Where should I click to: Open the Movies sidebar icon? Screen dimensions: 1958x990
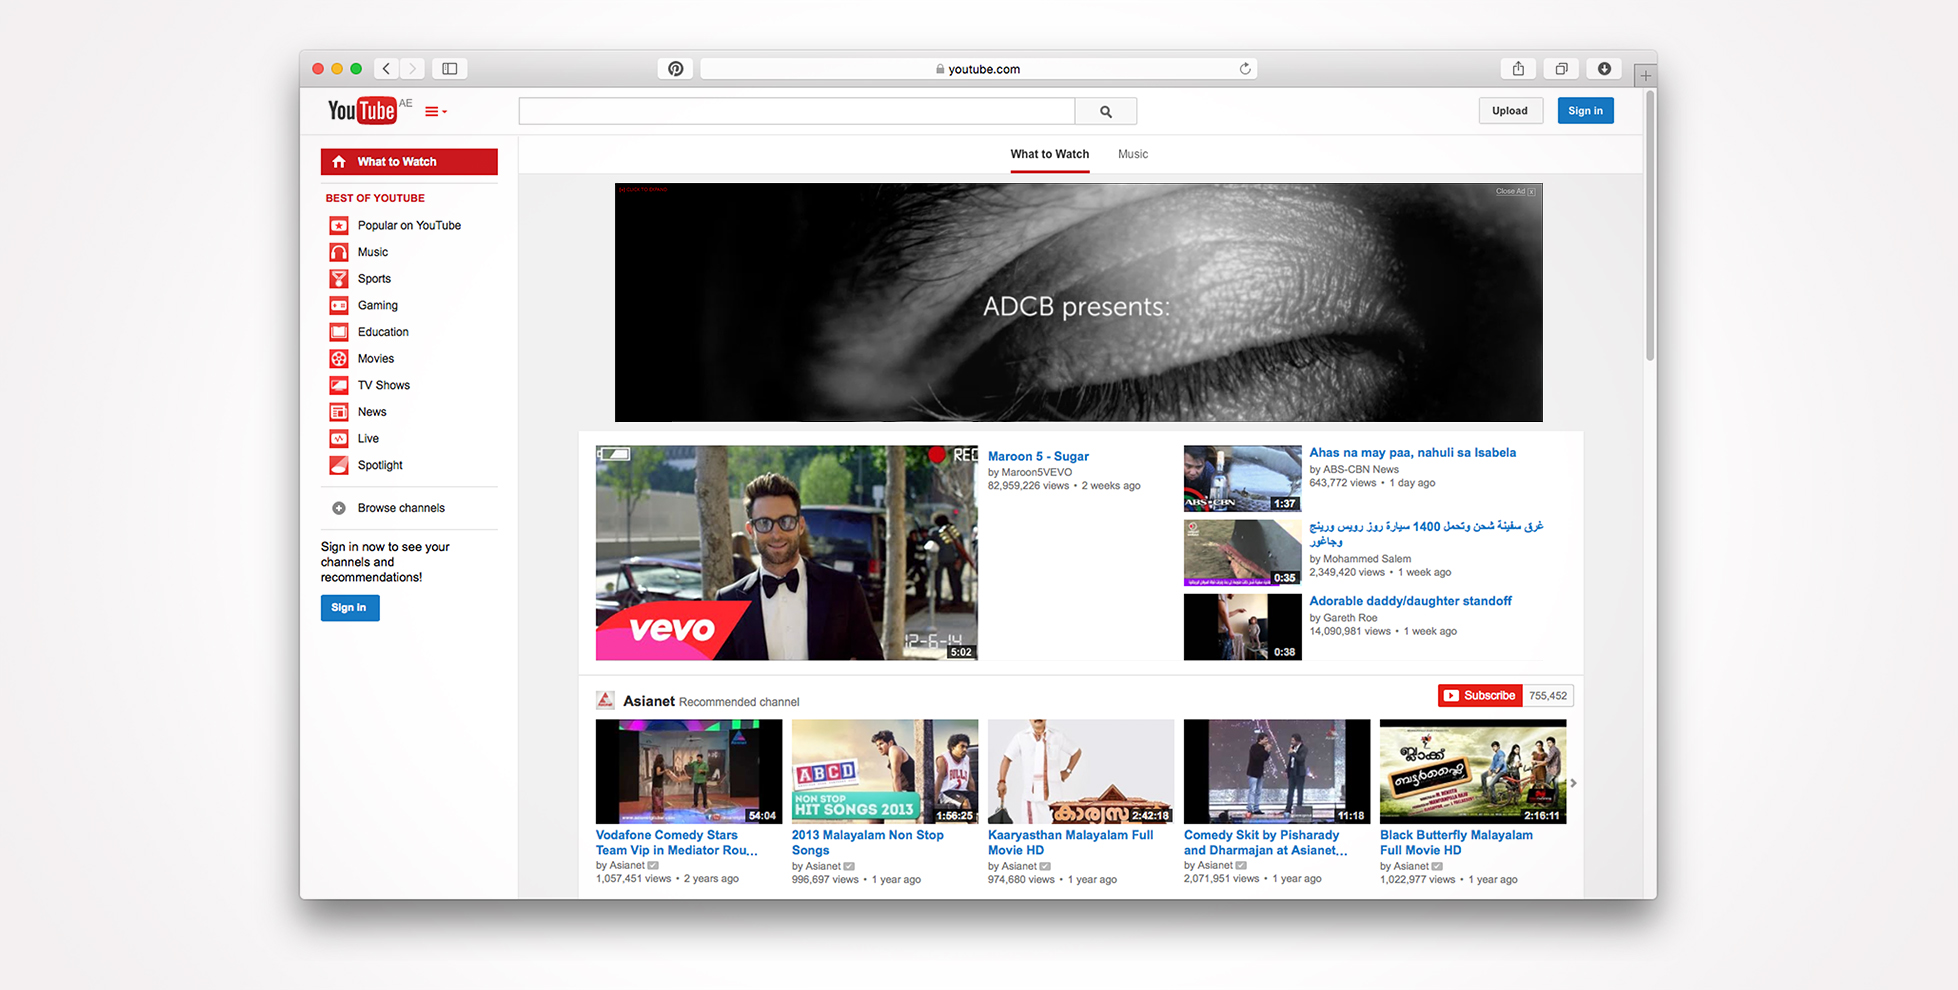tap(339, 359)
